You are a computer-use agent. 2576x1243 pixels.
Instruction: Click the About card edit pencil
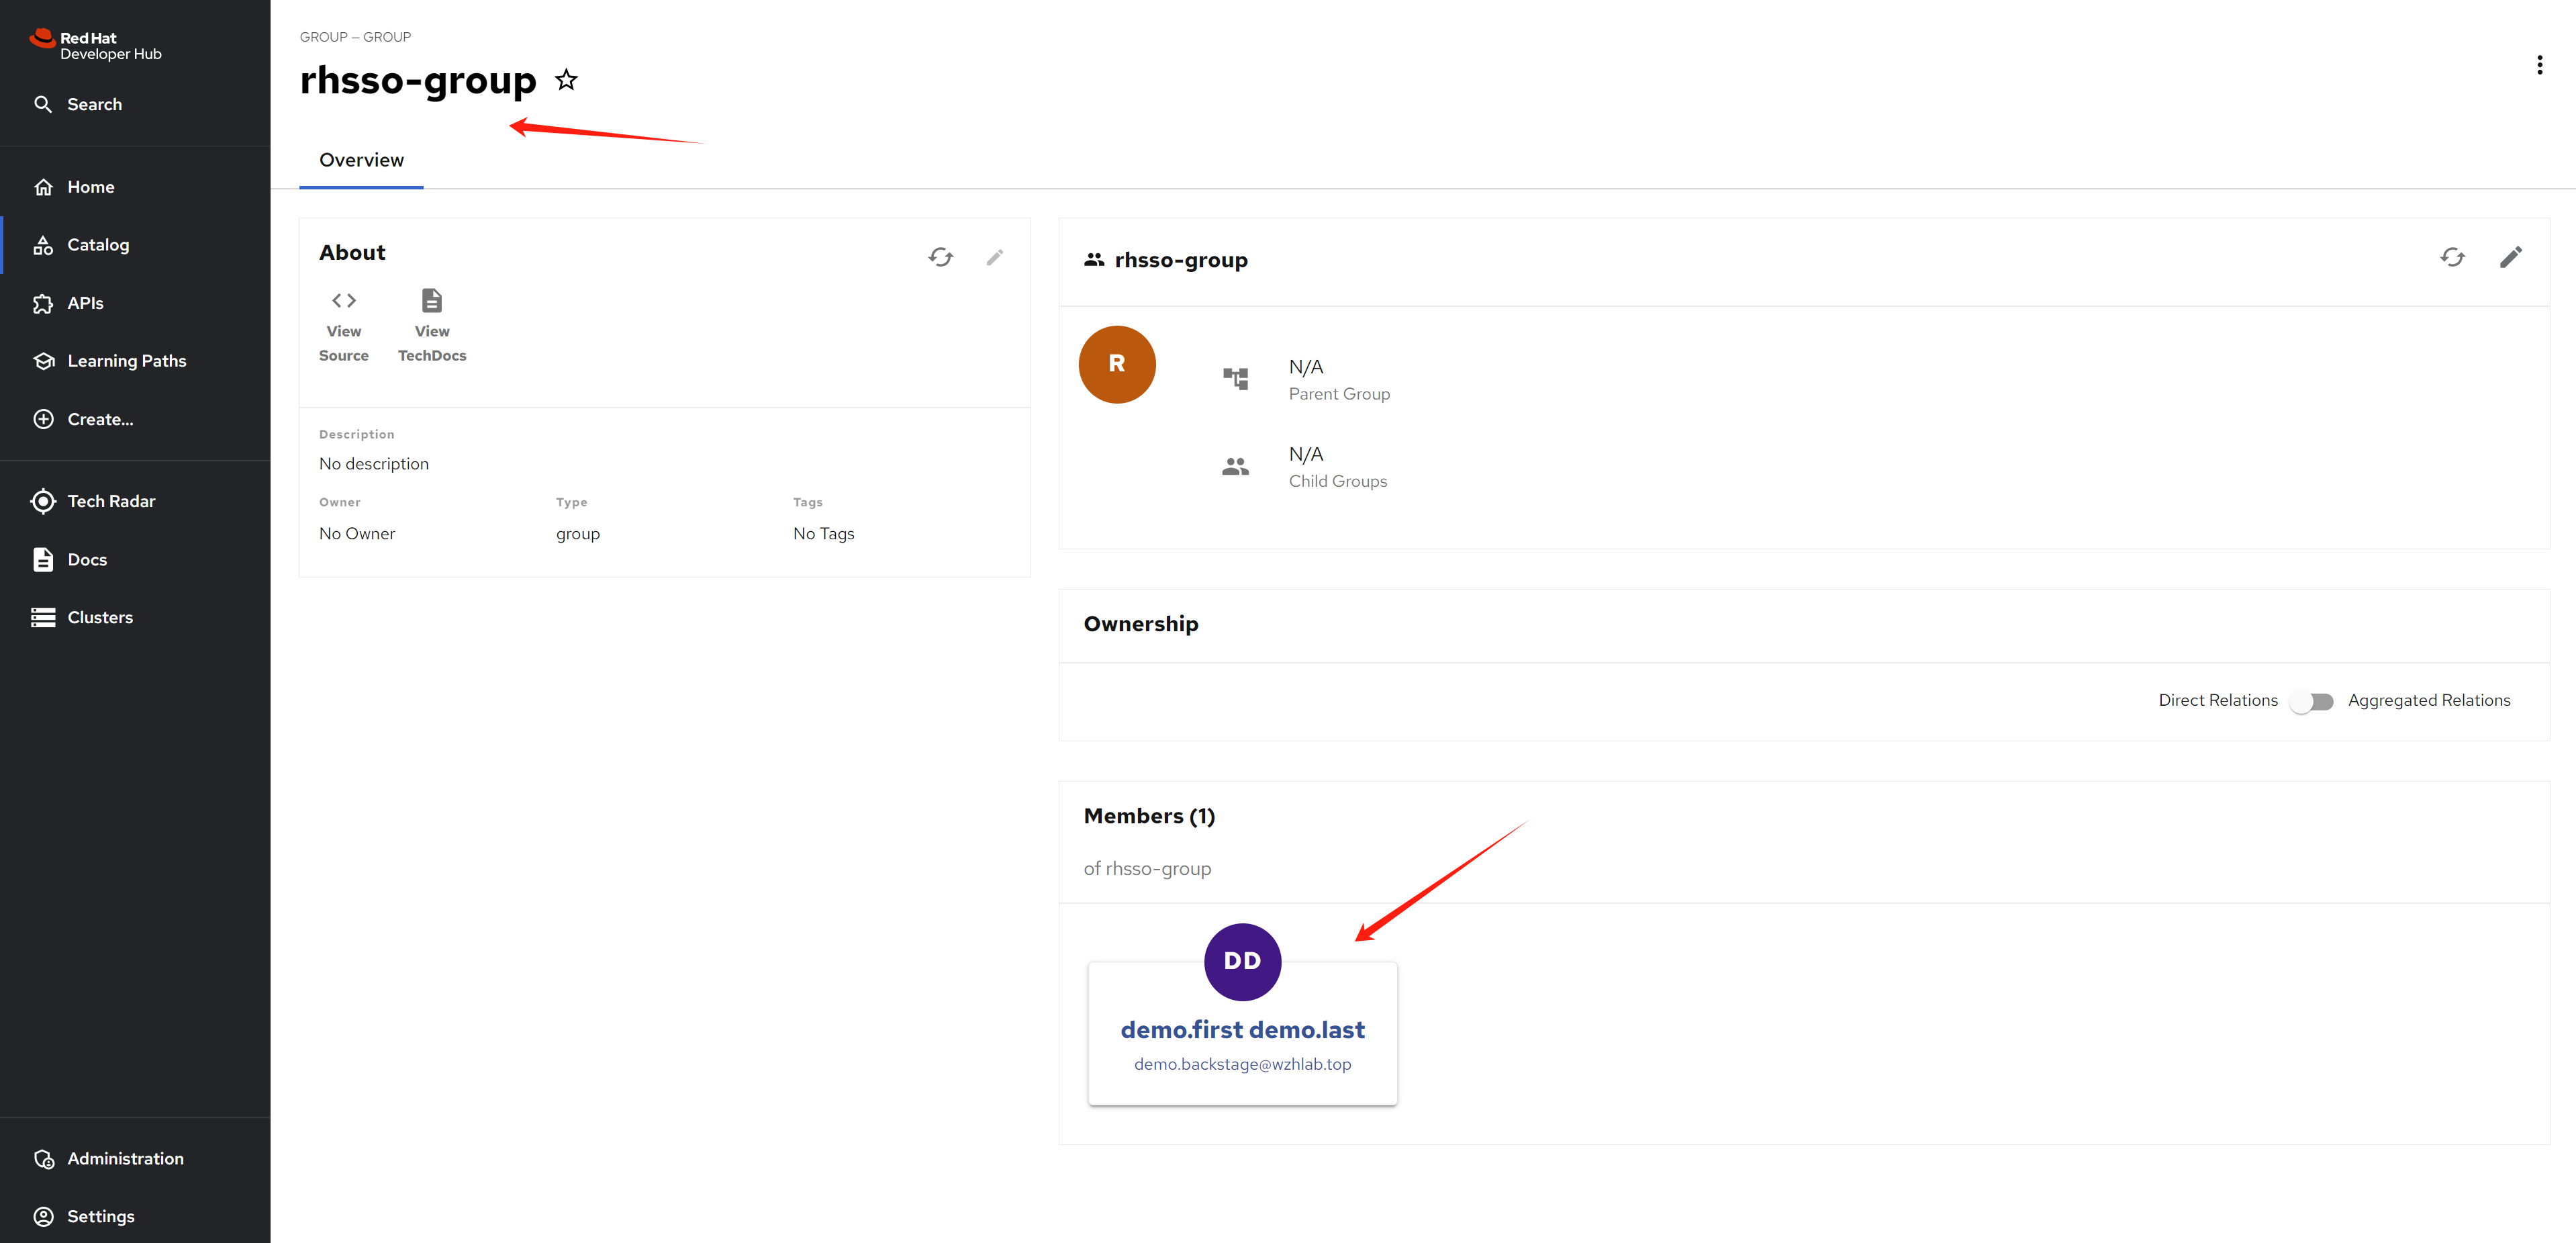(x=994, y=257)
